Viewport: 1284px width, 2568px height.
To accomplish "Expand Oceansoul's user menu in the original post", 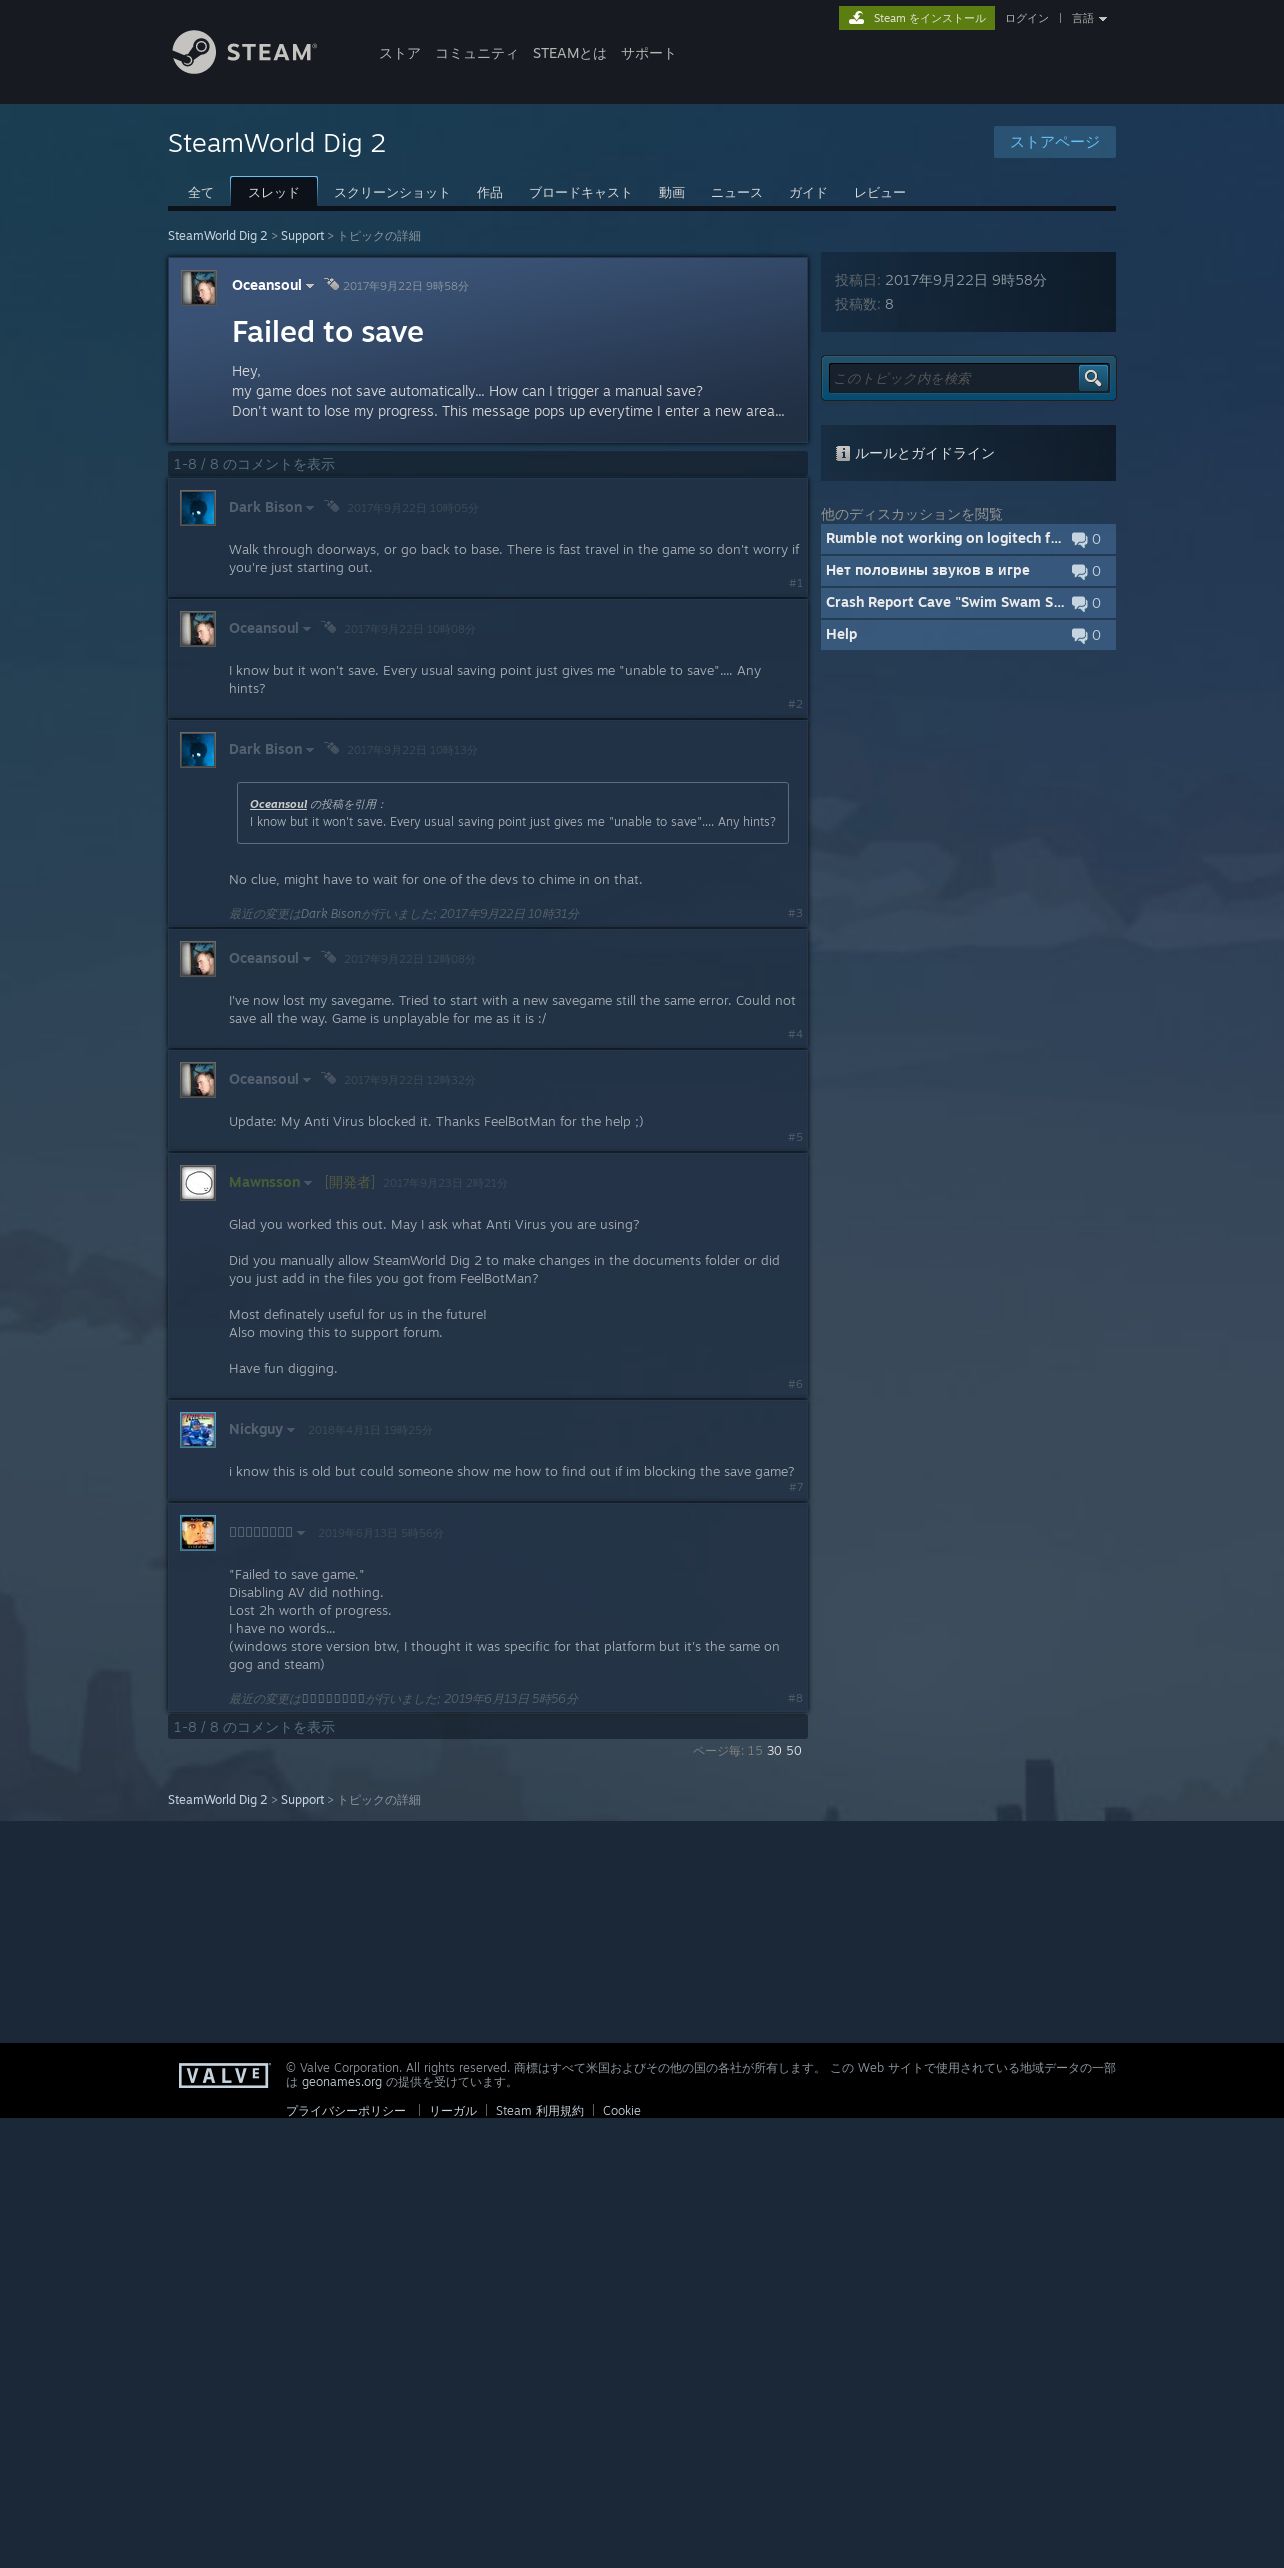I will (x=310, y=286).
